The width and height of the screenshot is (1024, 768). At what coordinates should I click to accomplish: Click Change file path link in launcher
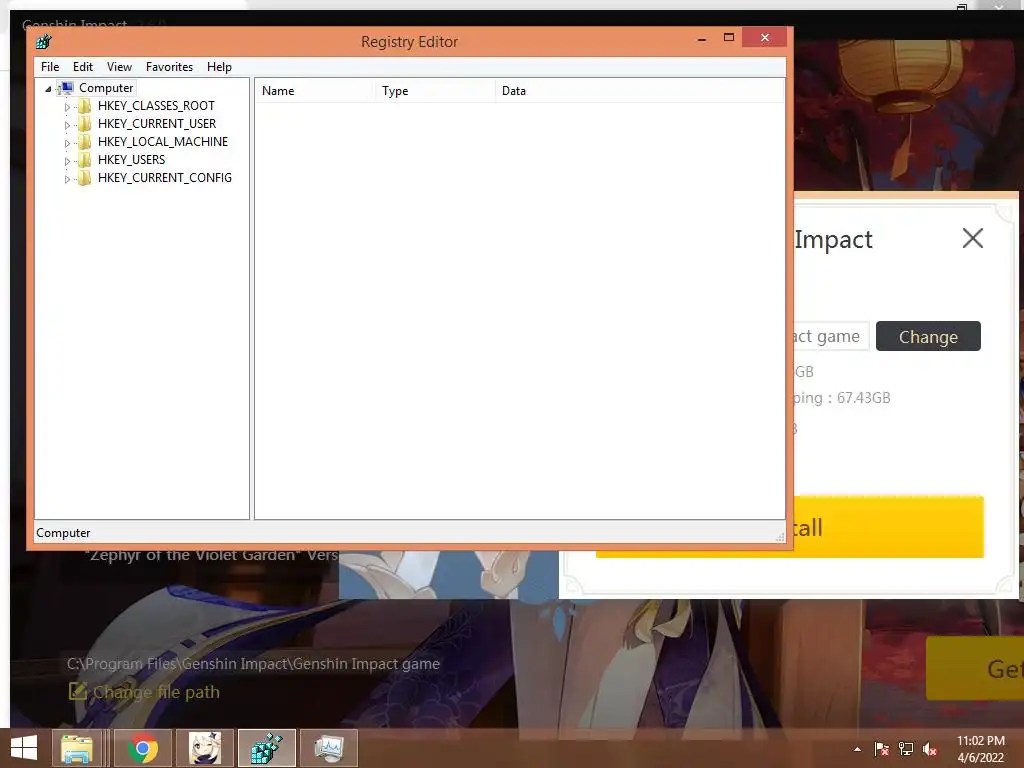[156, 692]
